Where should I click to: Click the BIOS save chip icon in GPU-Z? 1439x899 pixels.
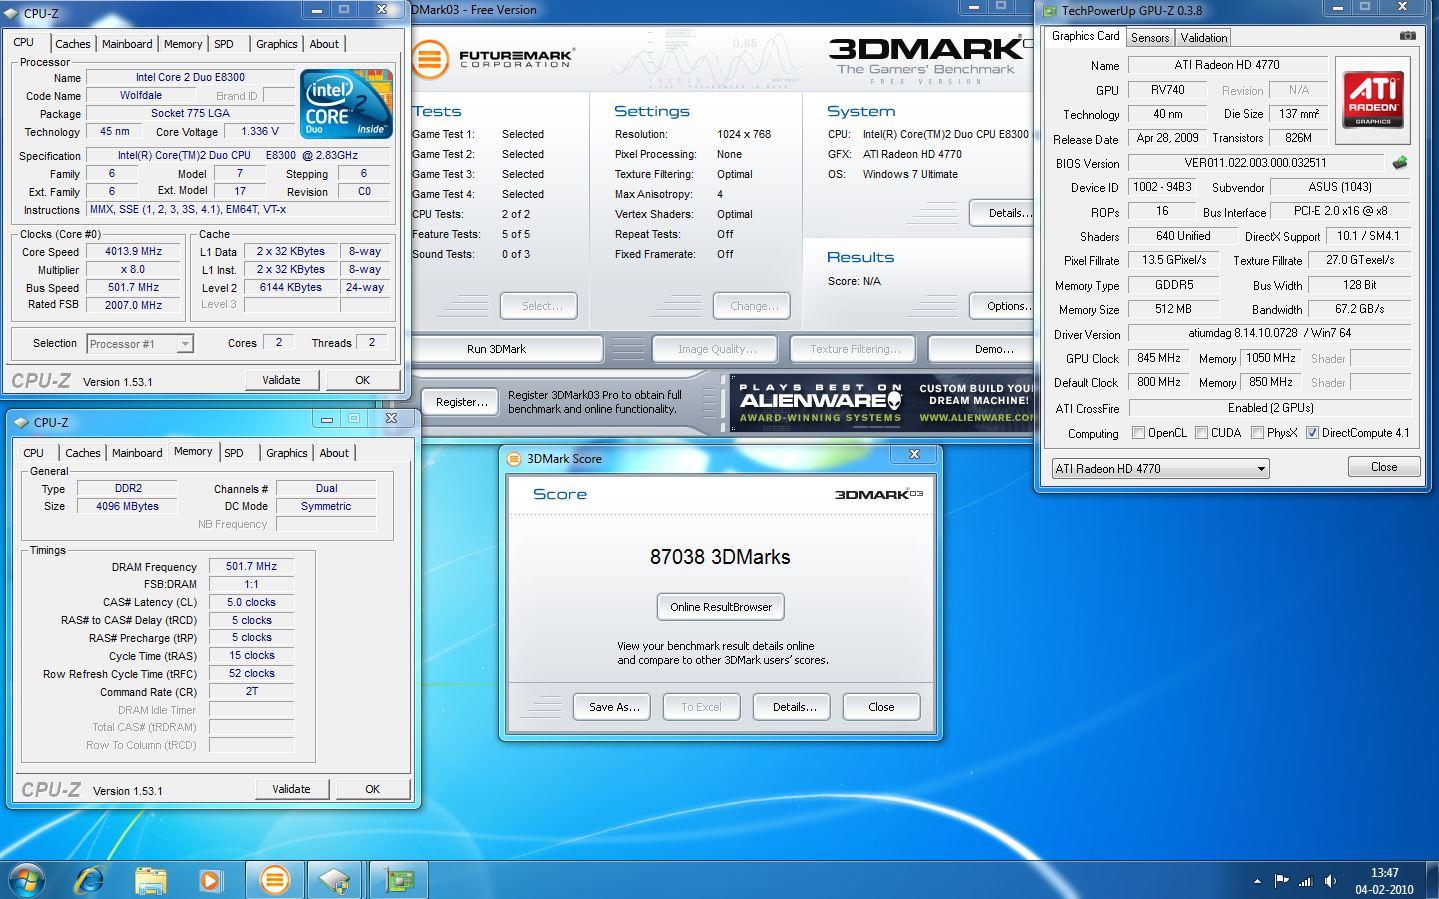[1399, 162]
